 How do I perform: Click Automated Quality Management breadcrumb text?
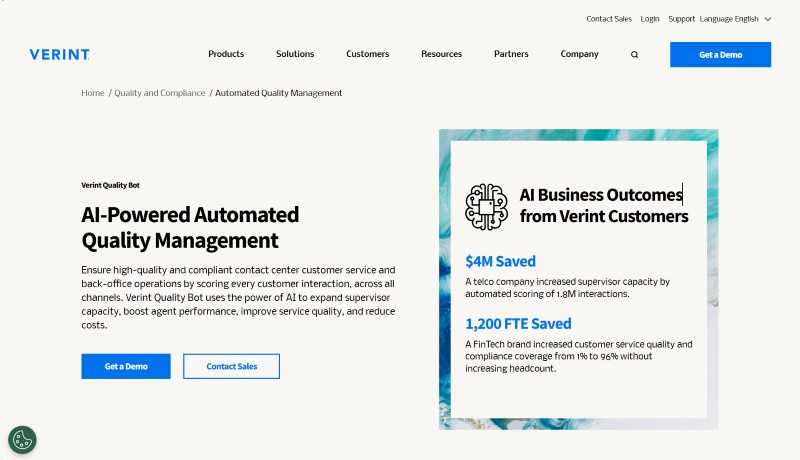click(x=279, y=93)
